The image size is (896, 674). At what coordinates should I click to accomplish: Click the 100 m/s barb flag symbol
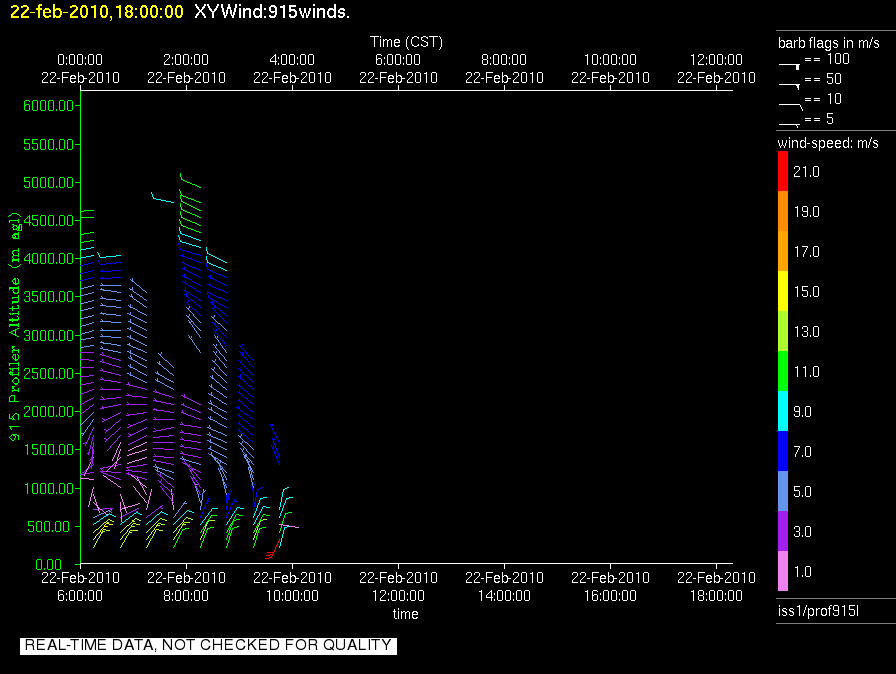[790, 62]
